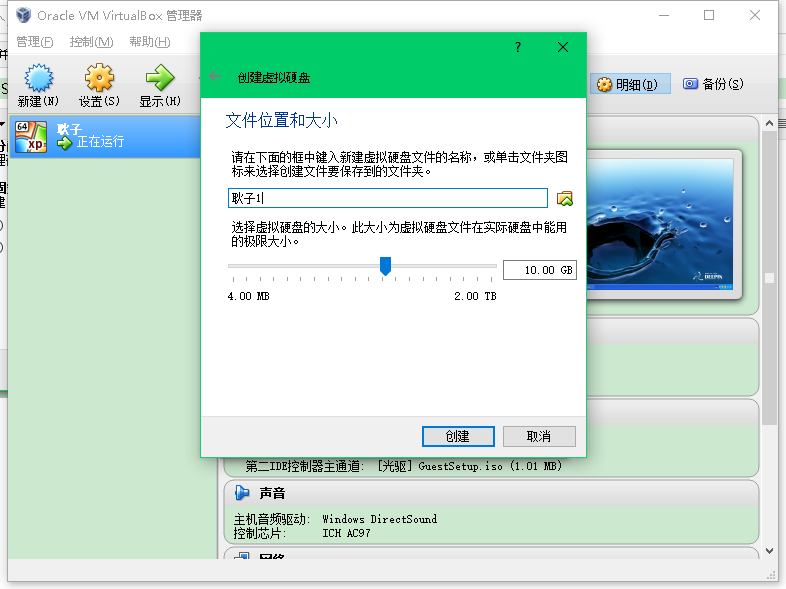Click the 声音 section header
786x589 pixels.
click(491, 493)
